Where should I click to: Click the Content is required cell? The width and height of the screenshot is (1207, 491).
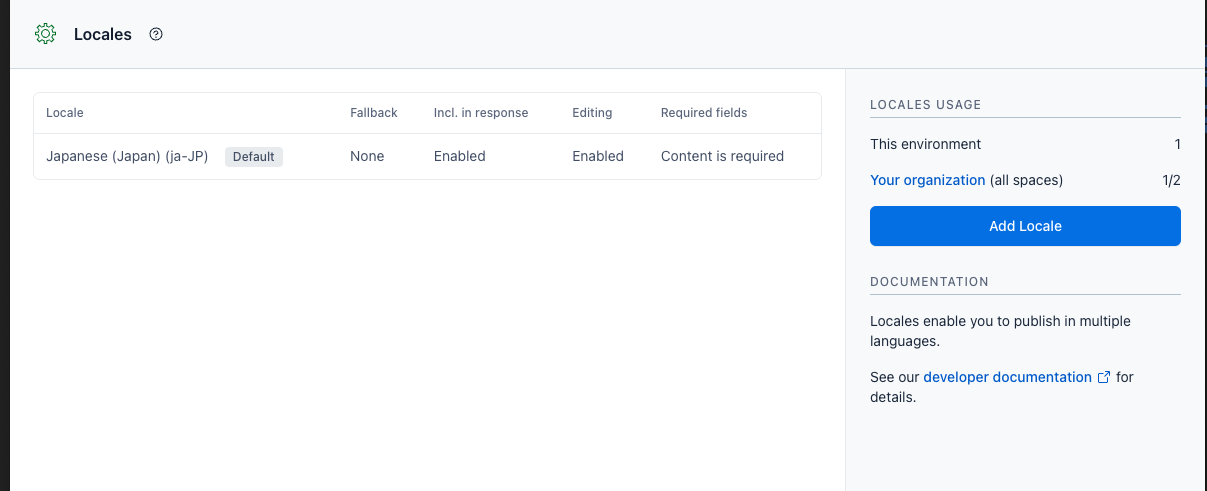722,156
